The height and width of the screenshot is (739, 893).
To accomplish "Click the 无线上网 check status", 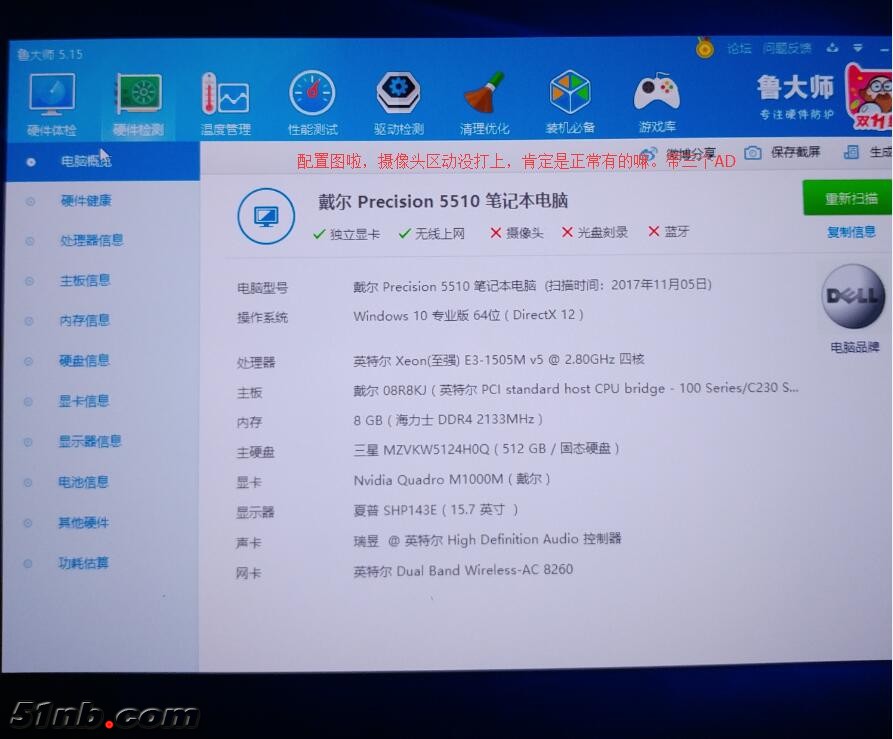I will pyautogui.click(x=432, y=233).
